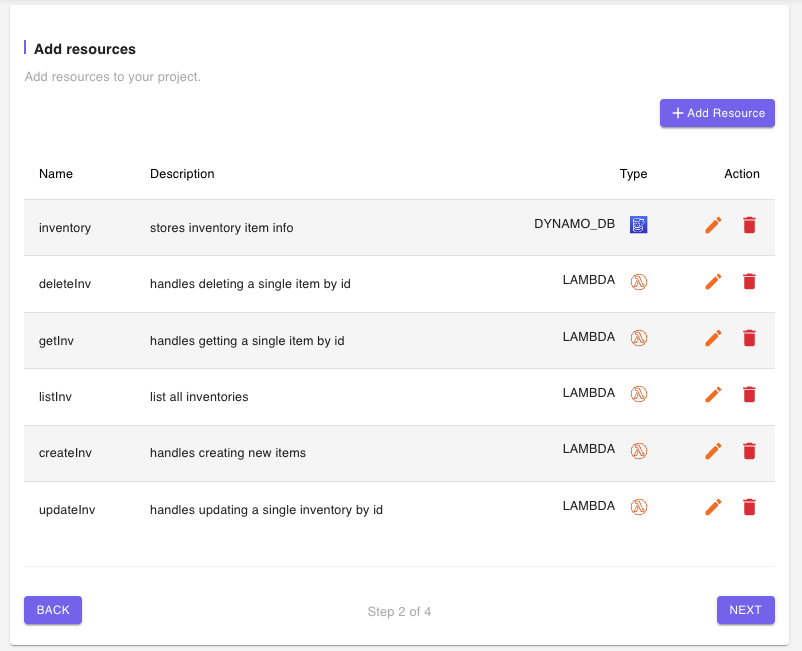Viewport: 802px width, 651px height.
Task: Edit the updateInv resource
Action: click(714, 507)
